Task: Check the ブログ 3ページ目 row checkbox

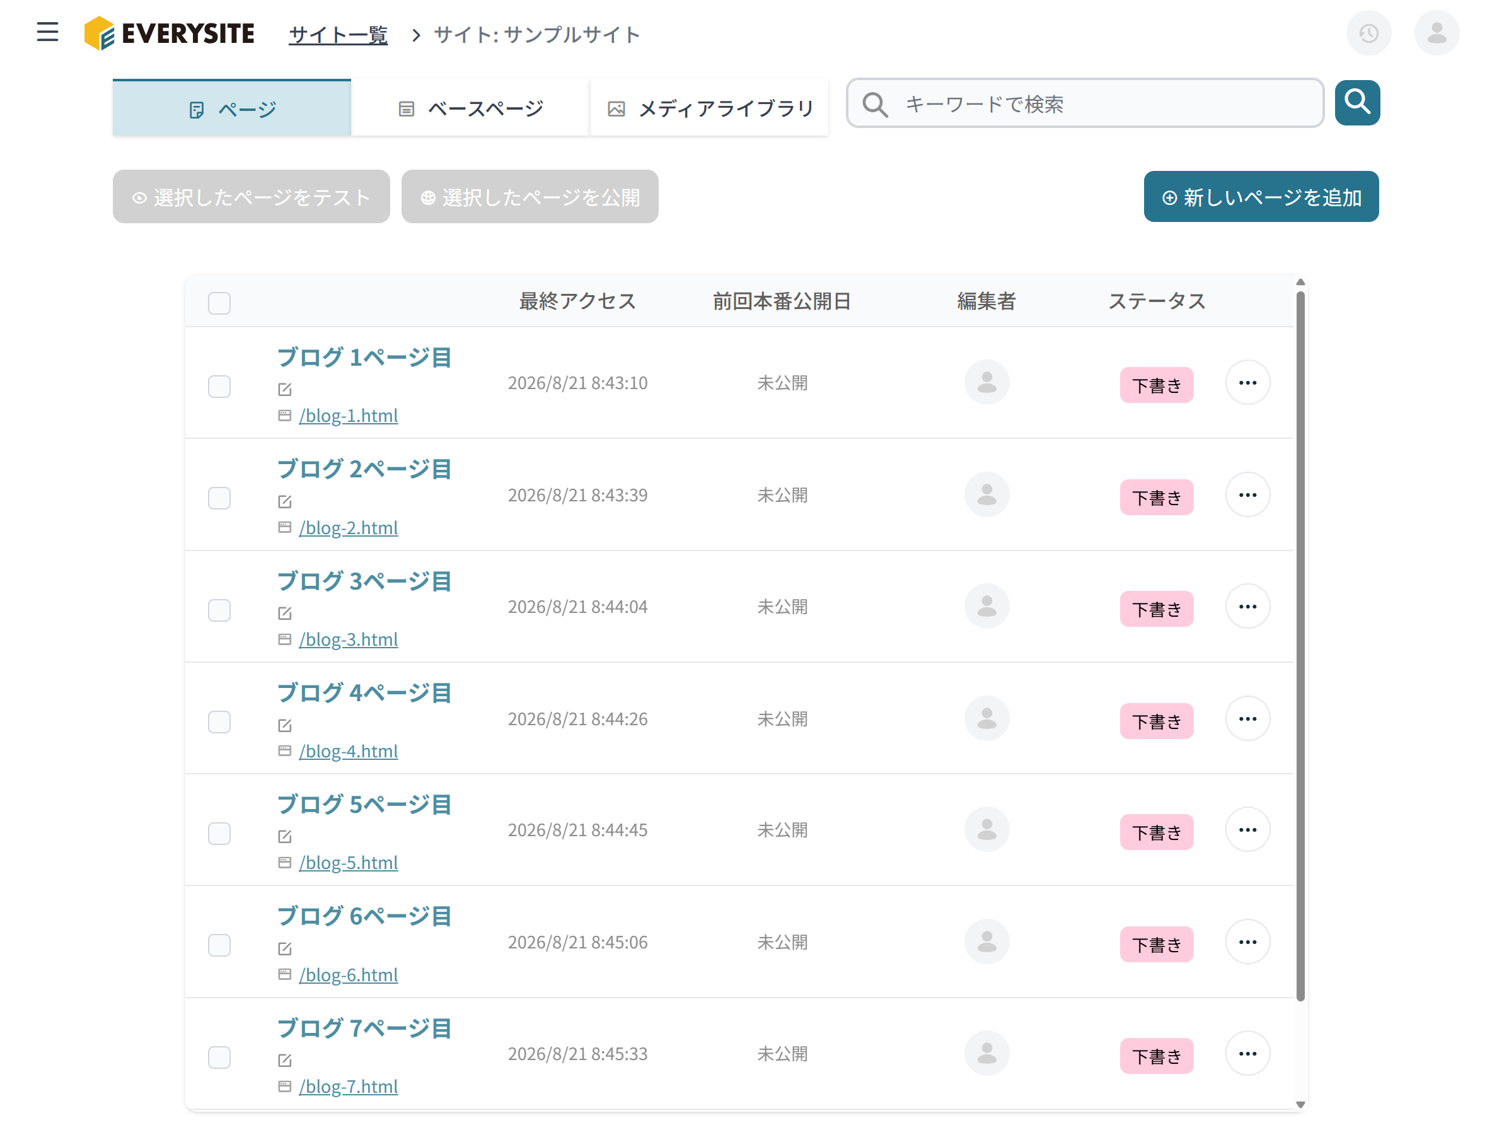Action: point(219,610)
